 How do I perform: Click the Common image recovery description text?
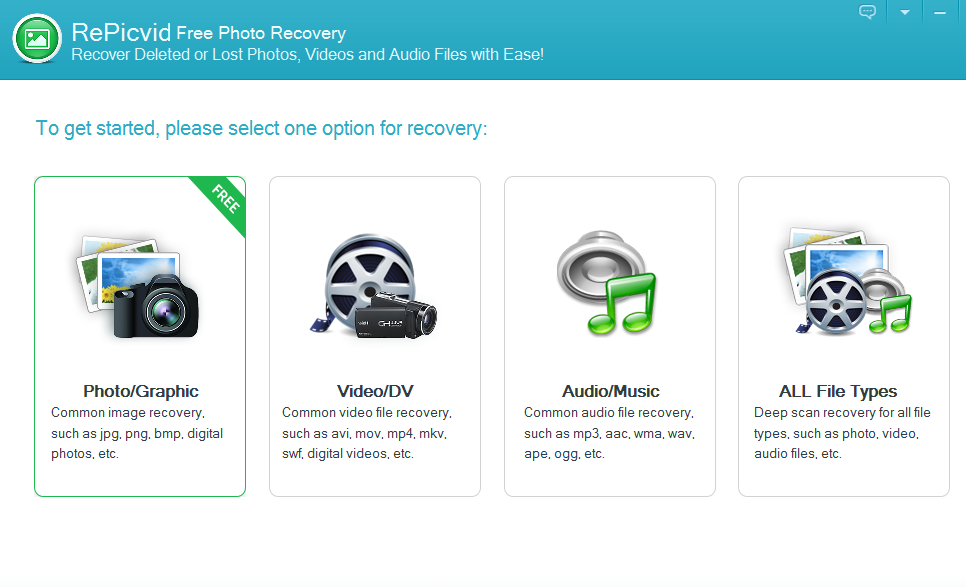[137, 433]
